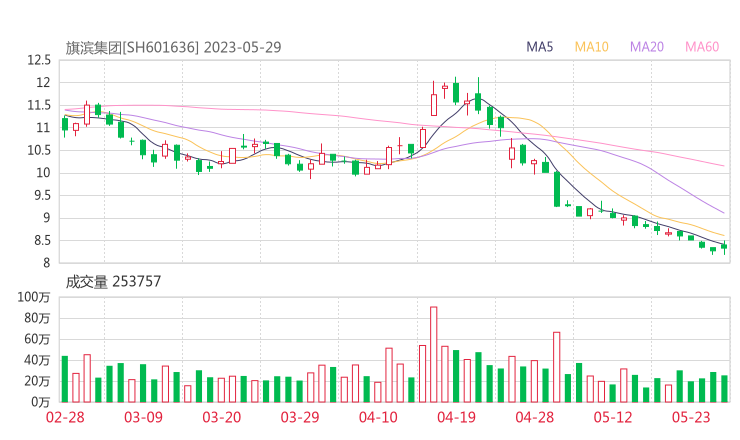Screen dimensions: 740x440
Task: Click the 8.5 price axis value
Action: click(x=42, y=241)
